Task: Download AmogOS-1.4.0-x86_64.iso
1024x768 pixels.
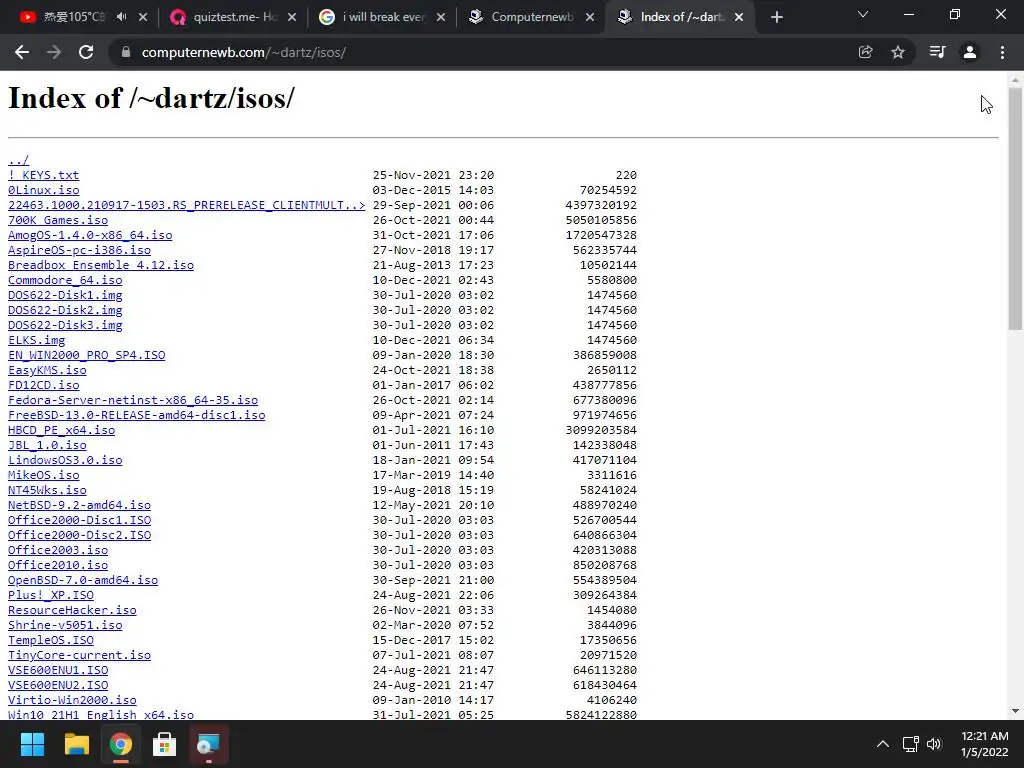Action: pyautogui.click(x=90, y=235)
